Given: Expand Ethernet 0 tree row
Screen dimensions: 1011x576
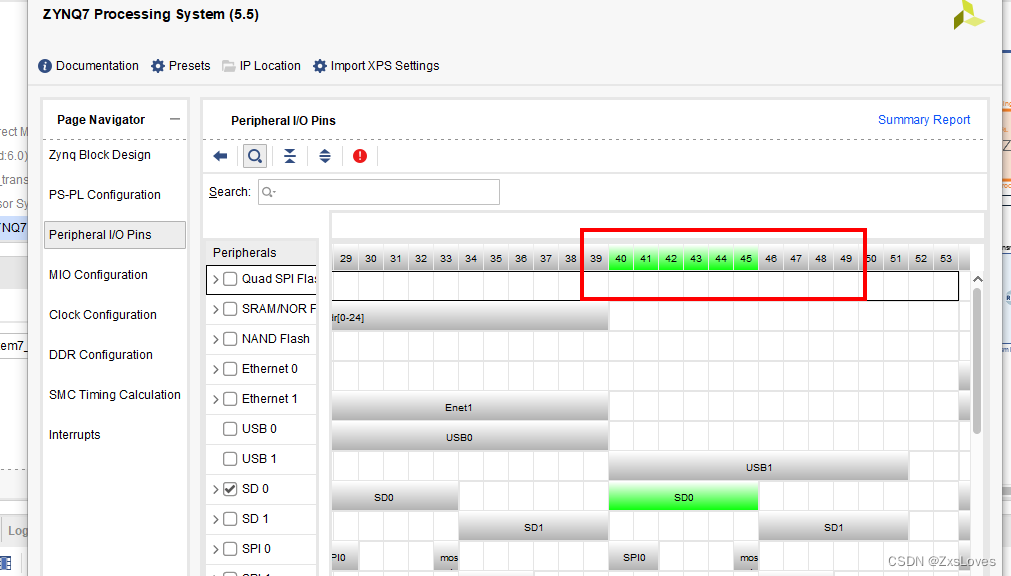Looking at the screenshot, I should [x=215, y=370].
